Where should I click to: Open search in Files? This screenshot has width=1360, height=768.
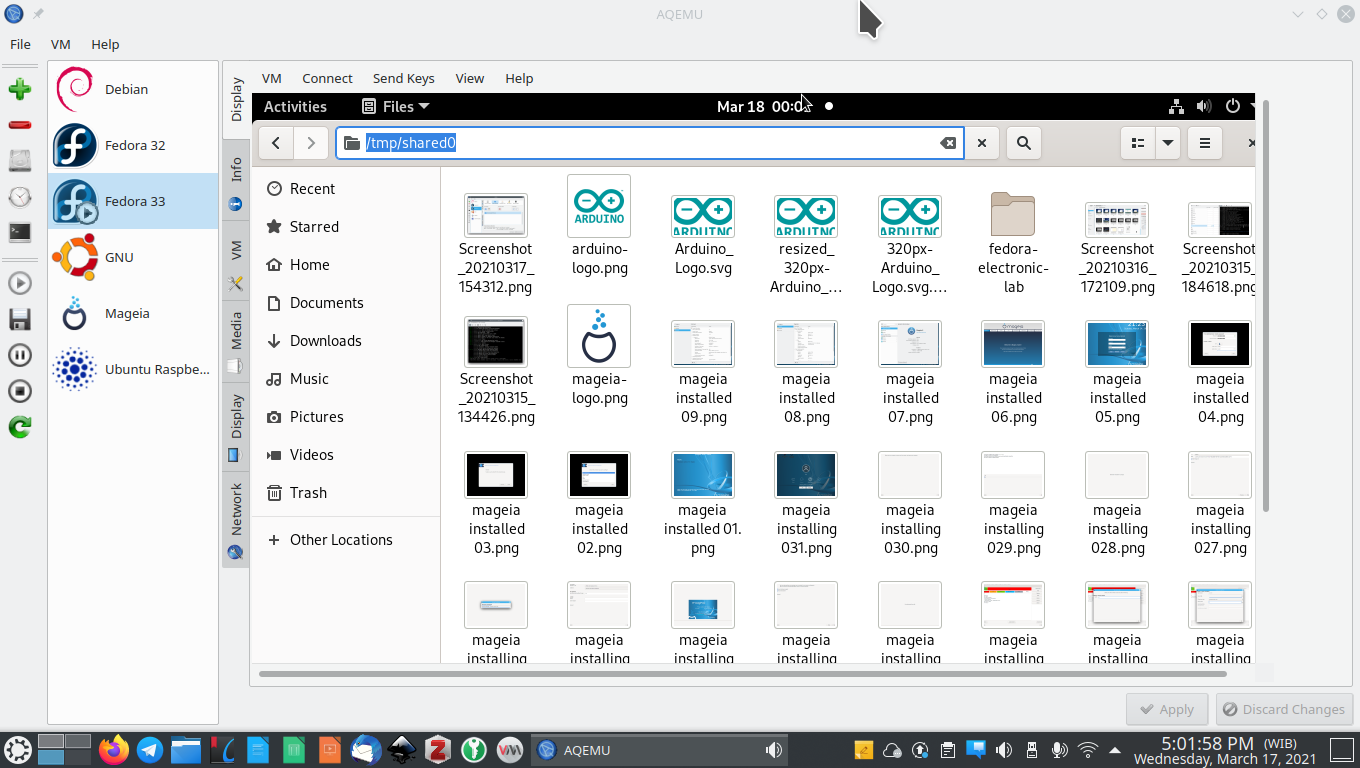1024,143
